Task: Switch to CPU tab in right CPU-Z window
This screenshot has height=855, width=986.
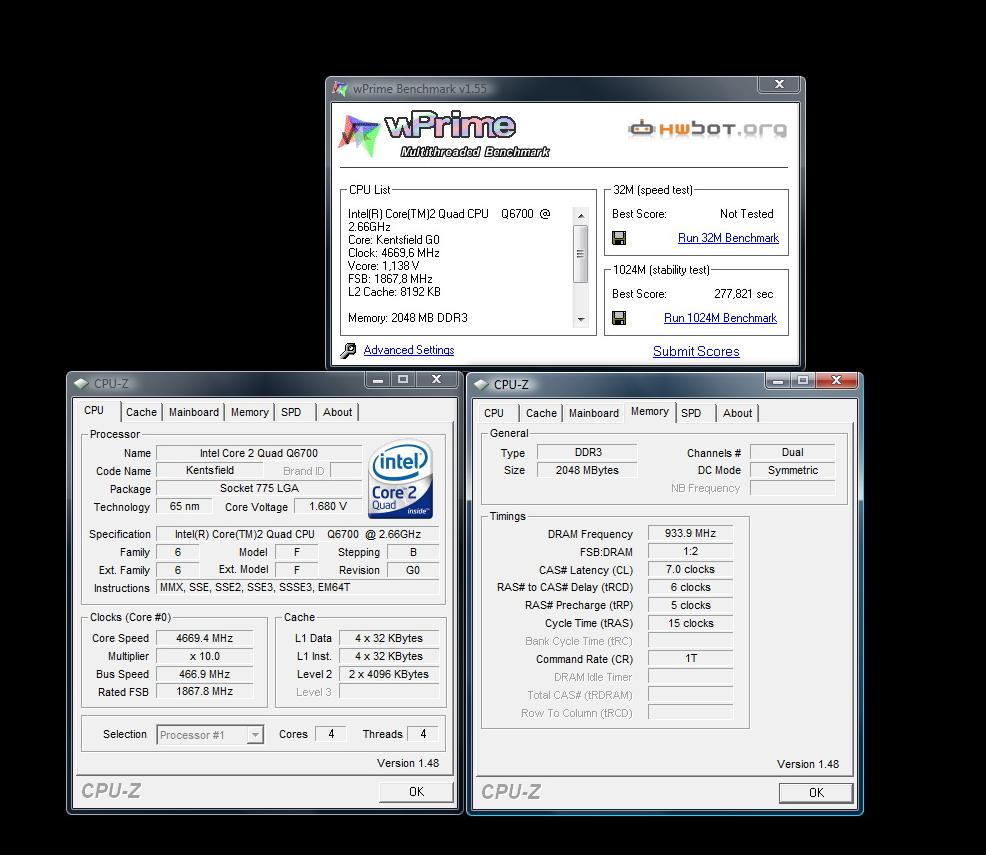Action: click(494, 414)
